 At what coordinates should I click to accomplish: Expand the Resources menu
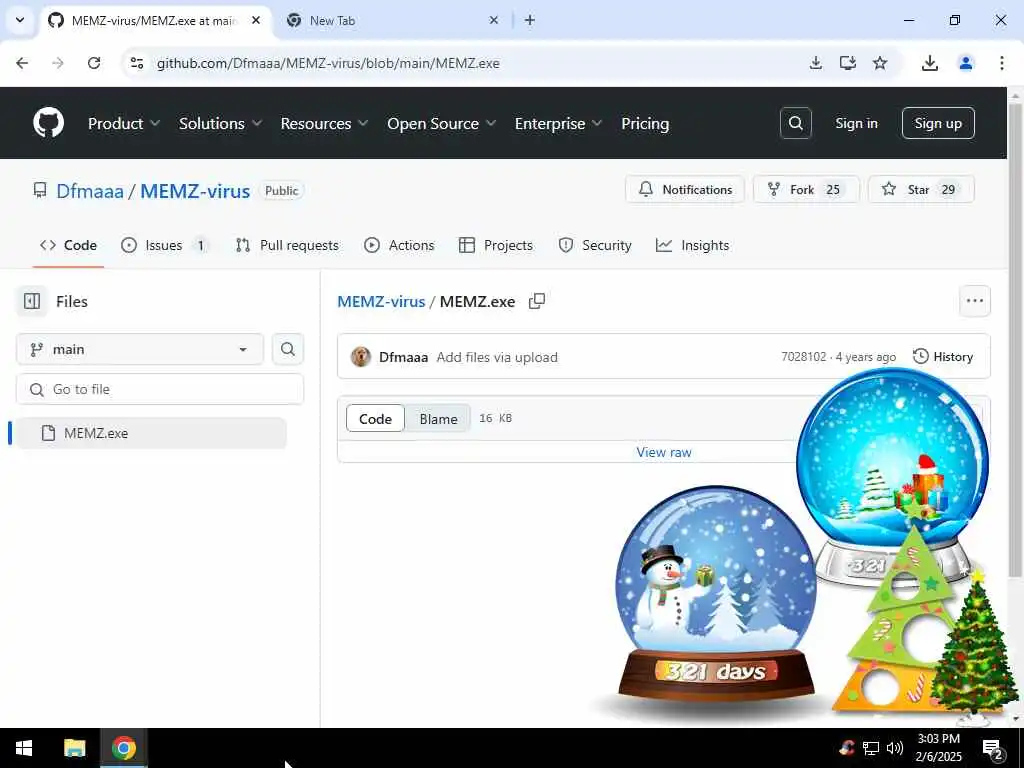tap(324, 123)
